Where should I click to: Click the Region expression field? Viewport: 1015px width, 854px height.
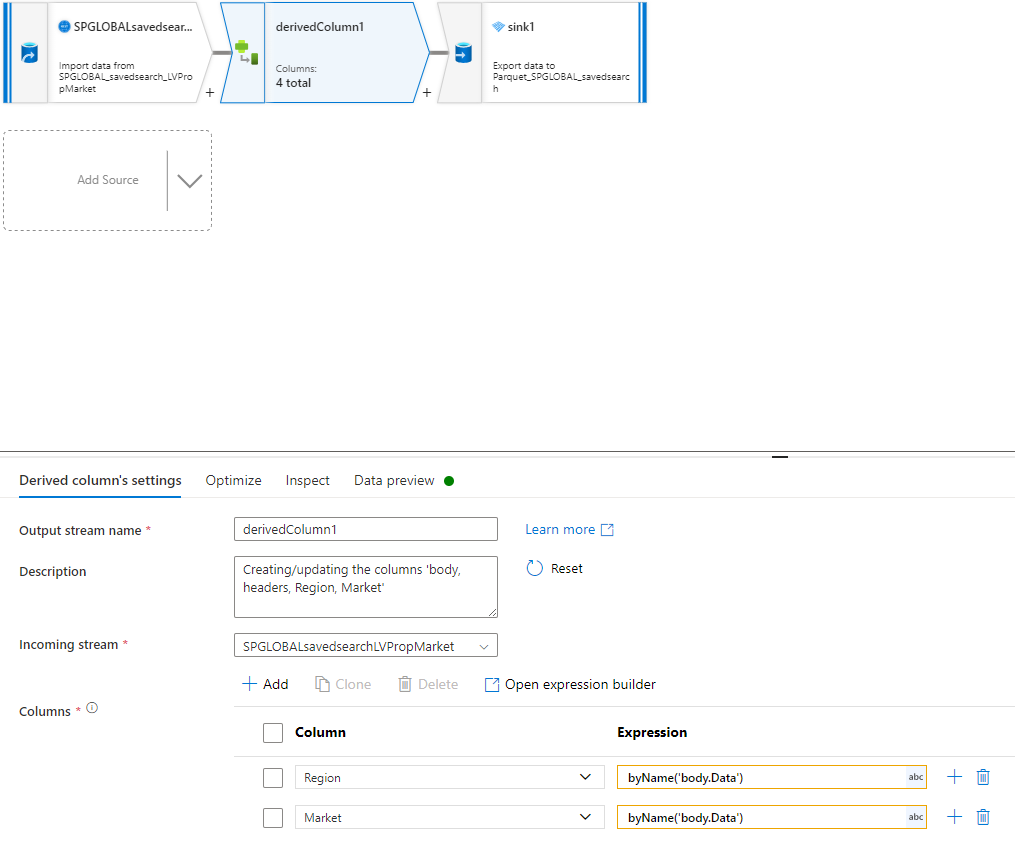pos(772,777)
